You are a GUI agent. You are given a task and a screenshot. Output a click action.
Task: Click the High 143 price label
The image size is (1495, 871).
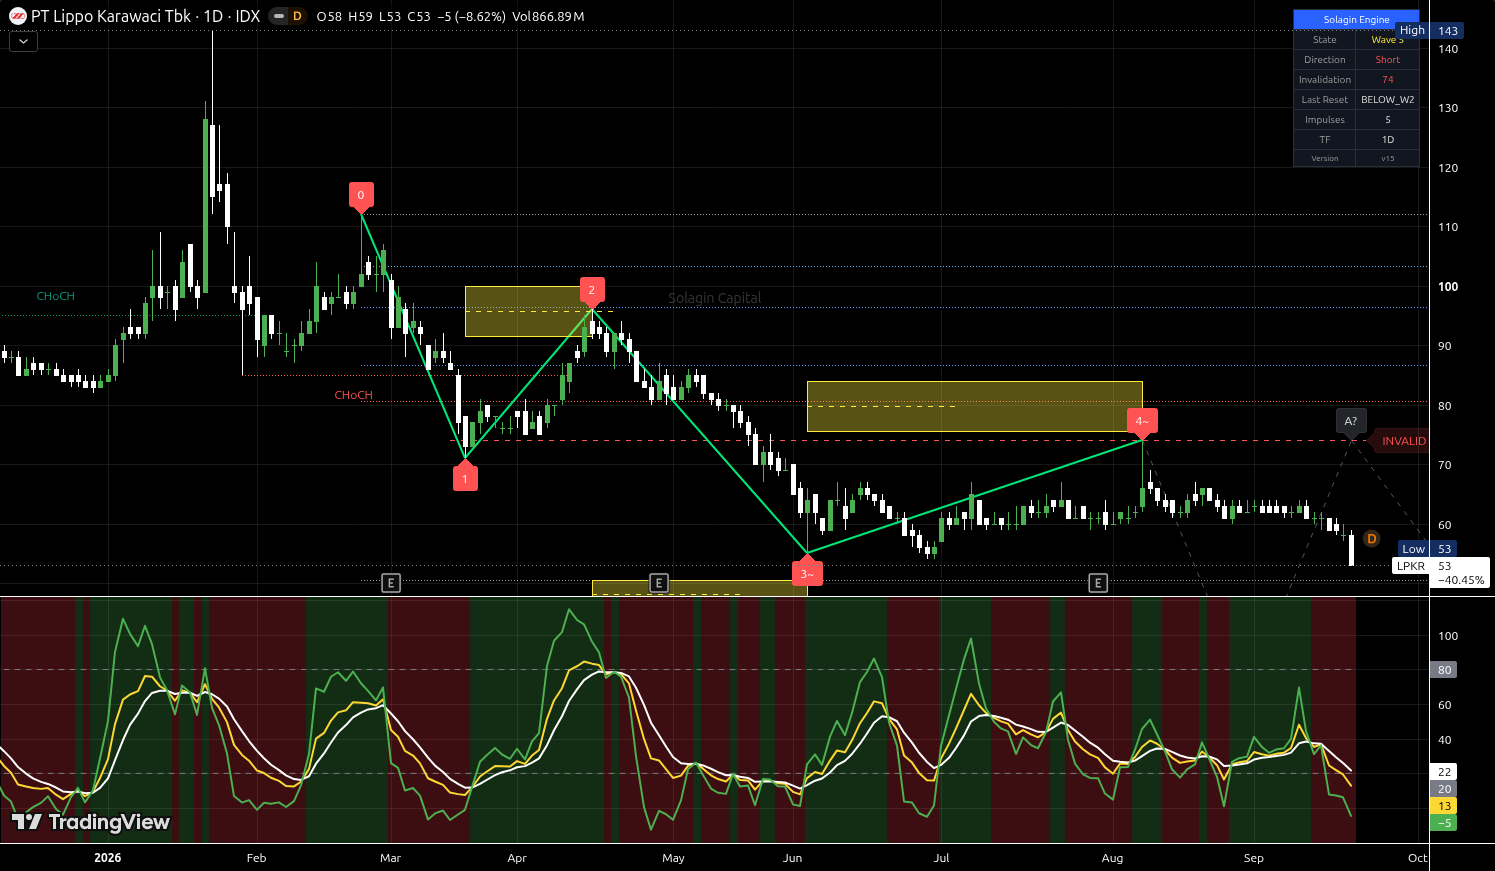pyautogui.click(x=1430, y=31)
